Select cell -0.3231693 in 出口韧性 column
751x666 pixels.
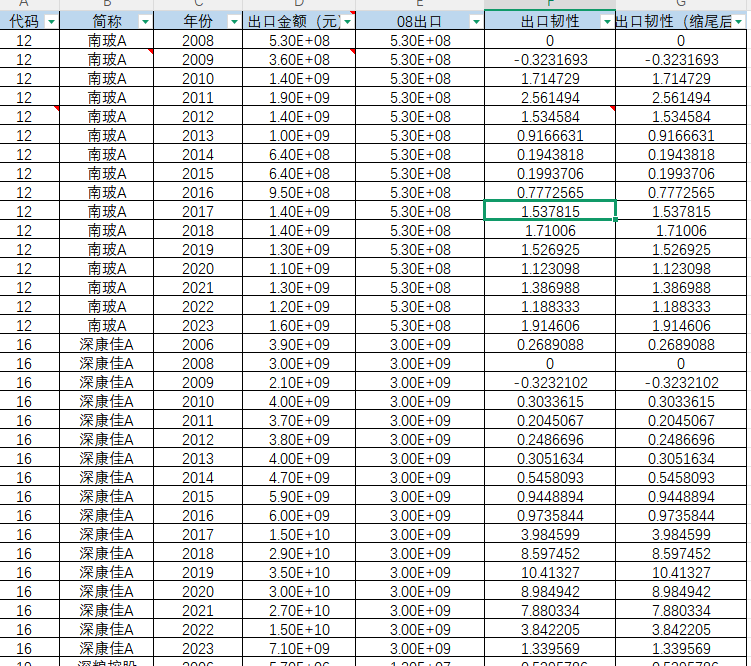coord(550,59)
